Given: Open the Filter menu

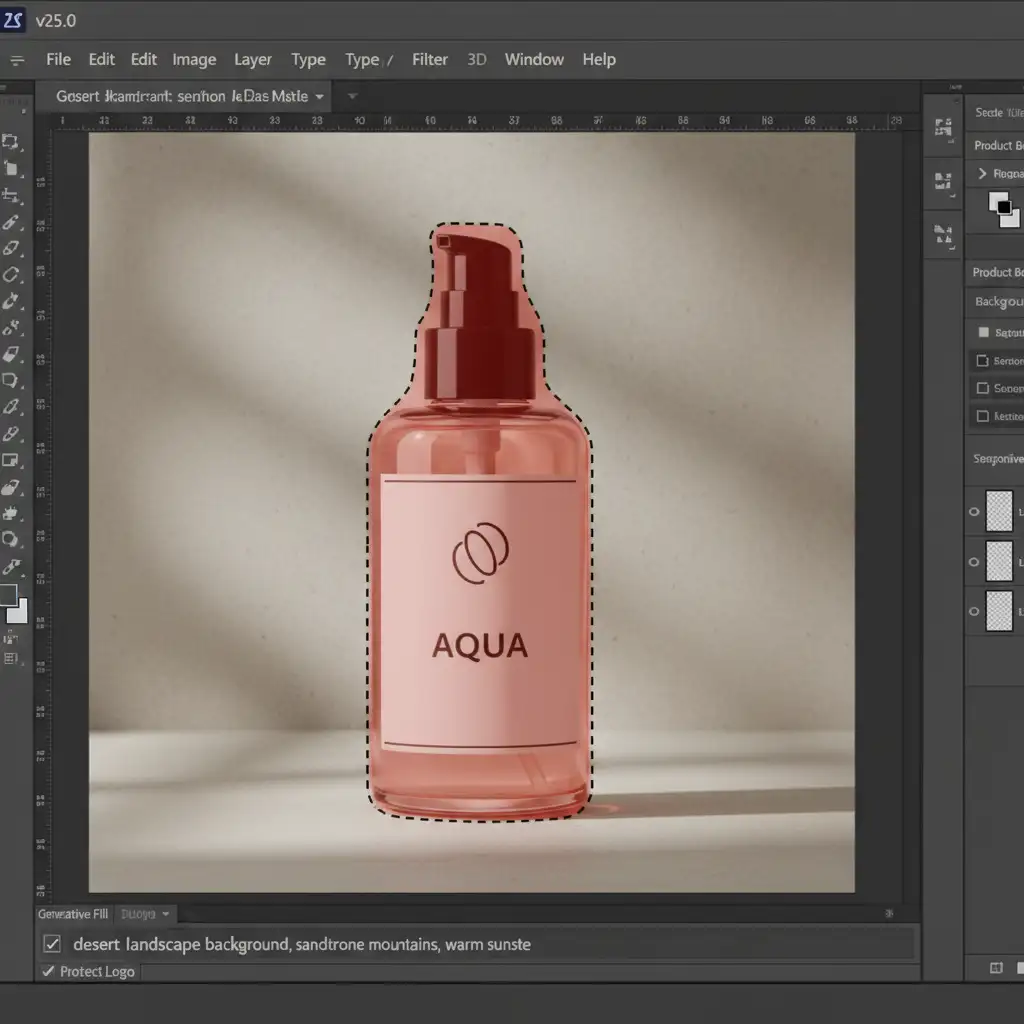Looking at the screenshot, I should pos(430,60).
